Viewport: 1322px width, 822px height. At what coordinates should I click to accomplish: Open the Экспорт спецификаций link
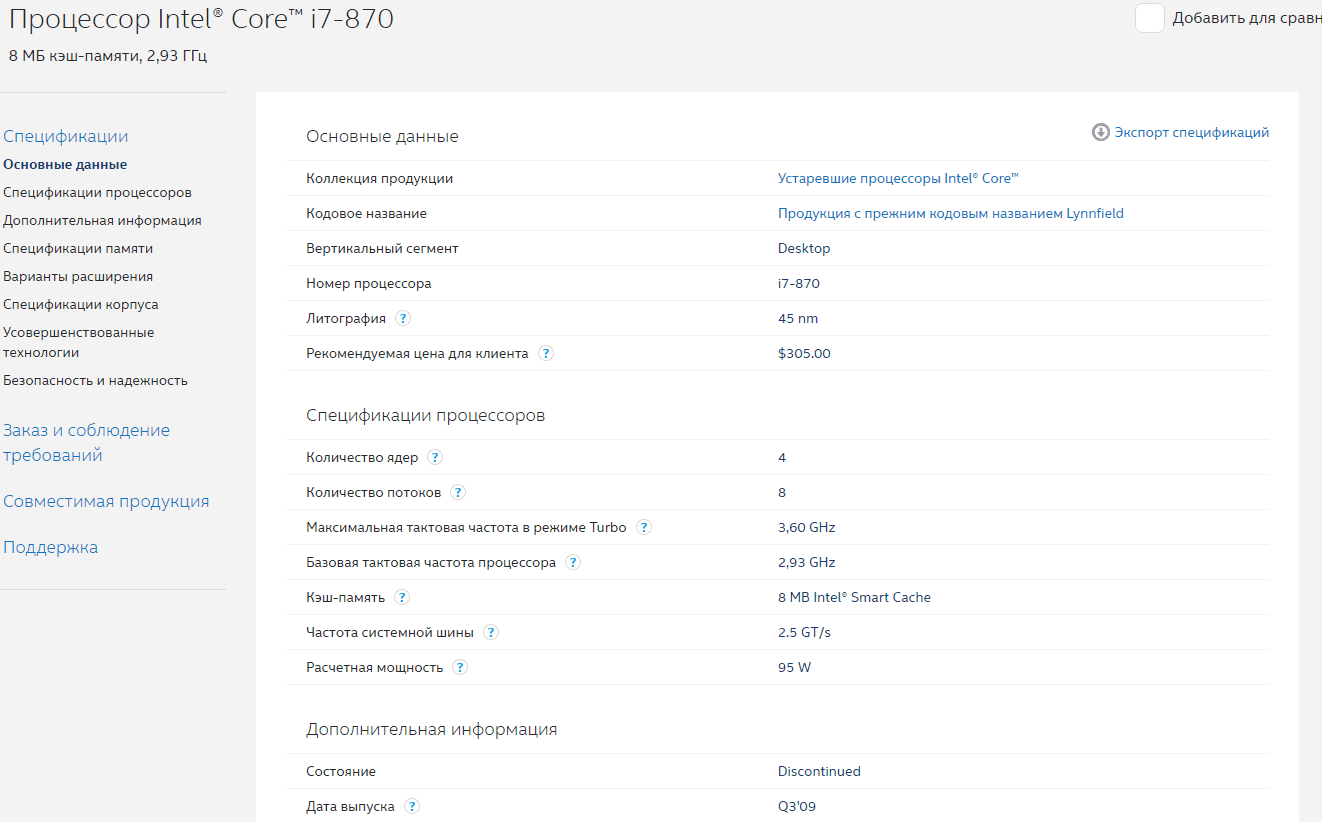1192,132
